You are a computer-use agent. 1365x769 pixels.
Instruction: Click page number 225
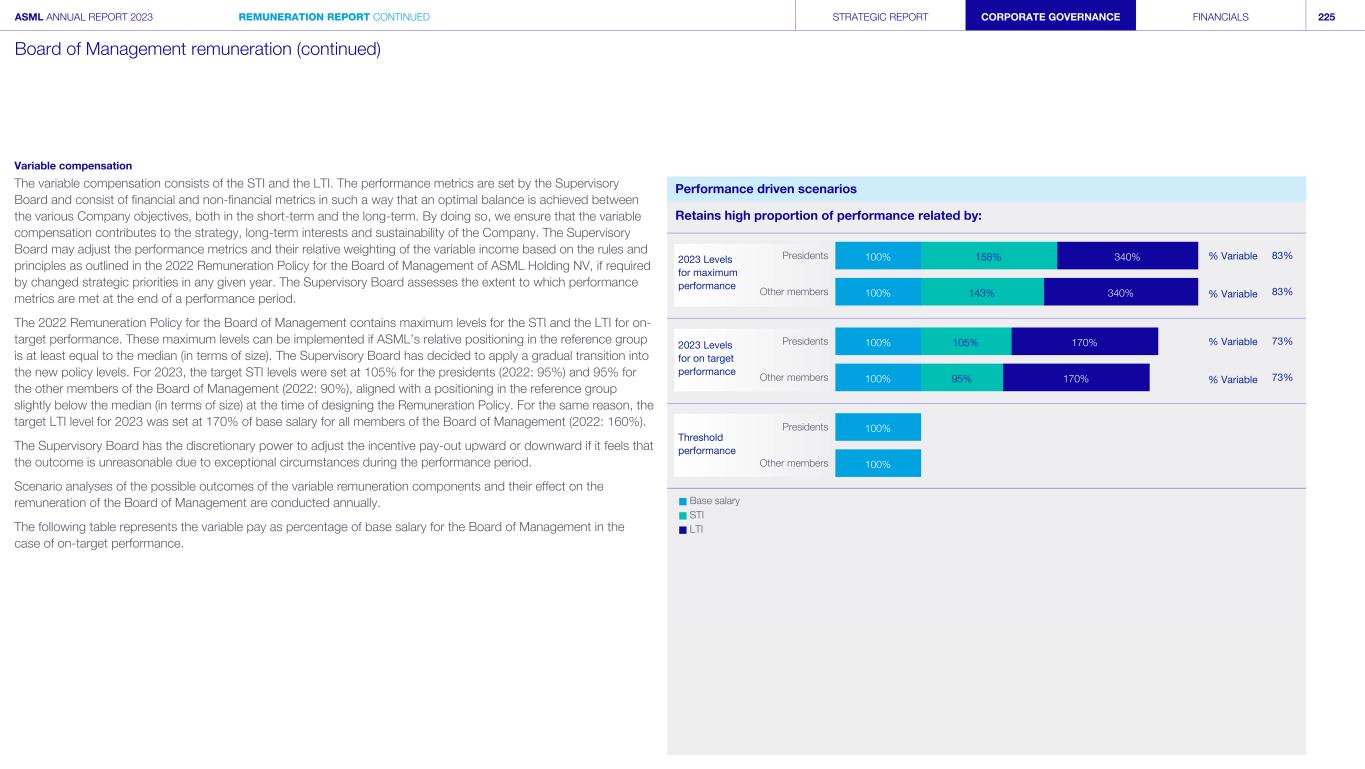click(1326, 16)
